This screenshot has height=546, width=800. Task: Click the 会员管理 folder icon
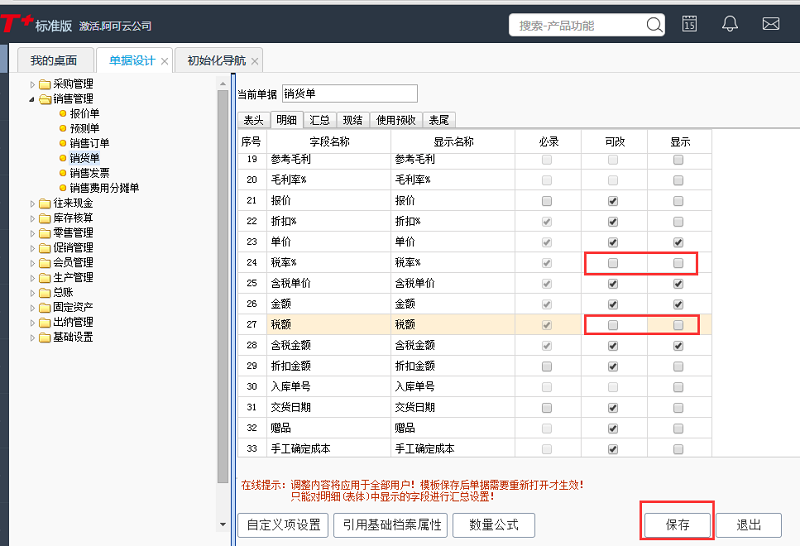tap(45, 263)
